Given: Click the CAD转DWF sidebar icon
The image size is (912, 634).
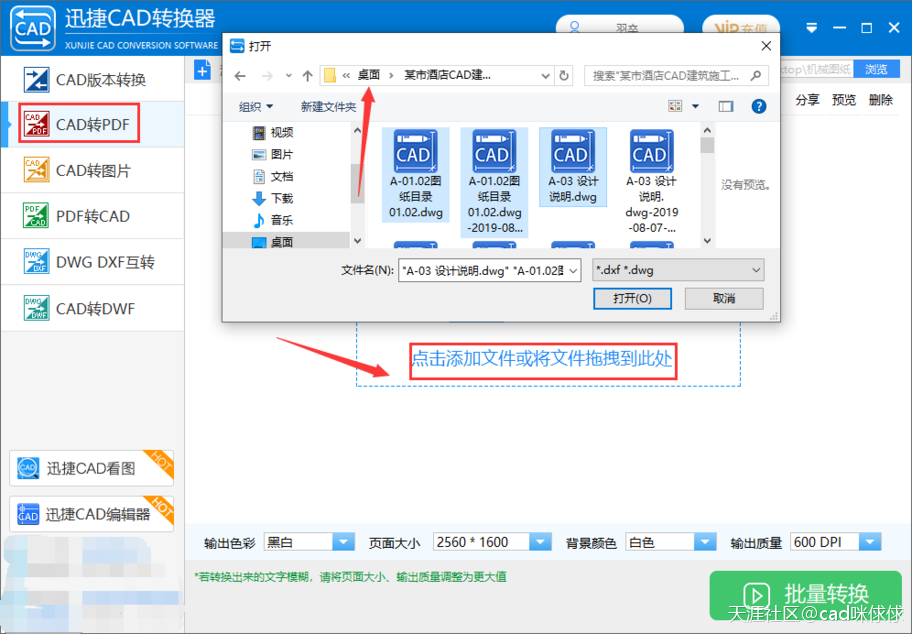Looking at the screenshot, I should click(x=36, y=308).
